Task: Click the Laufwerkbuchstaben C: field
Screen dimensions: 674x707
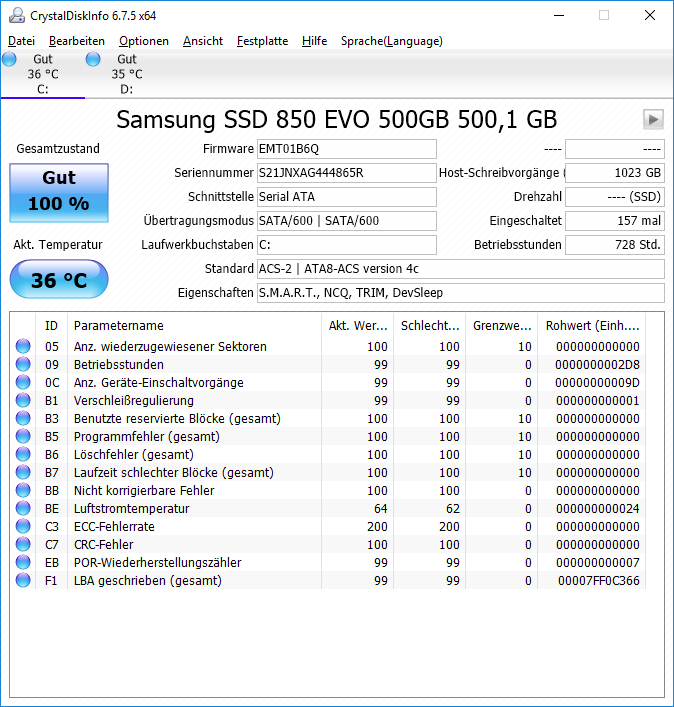Action: click(x=347, y=244)
